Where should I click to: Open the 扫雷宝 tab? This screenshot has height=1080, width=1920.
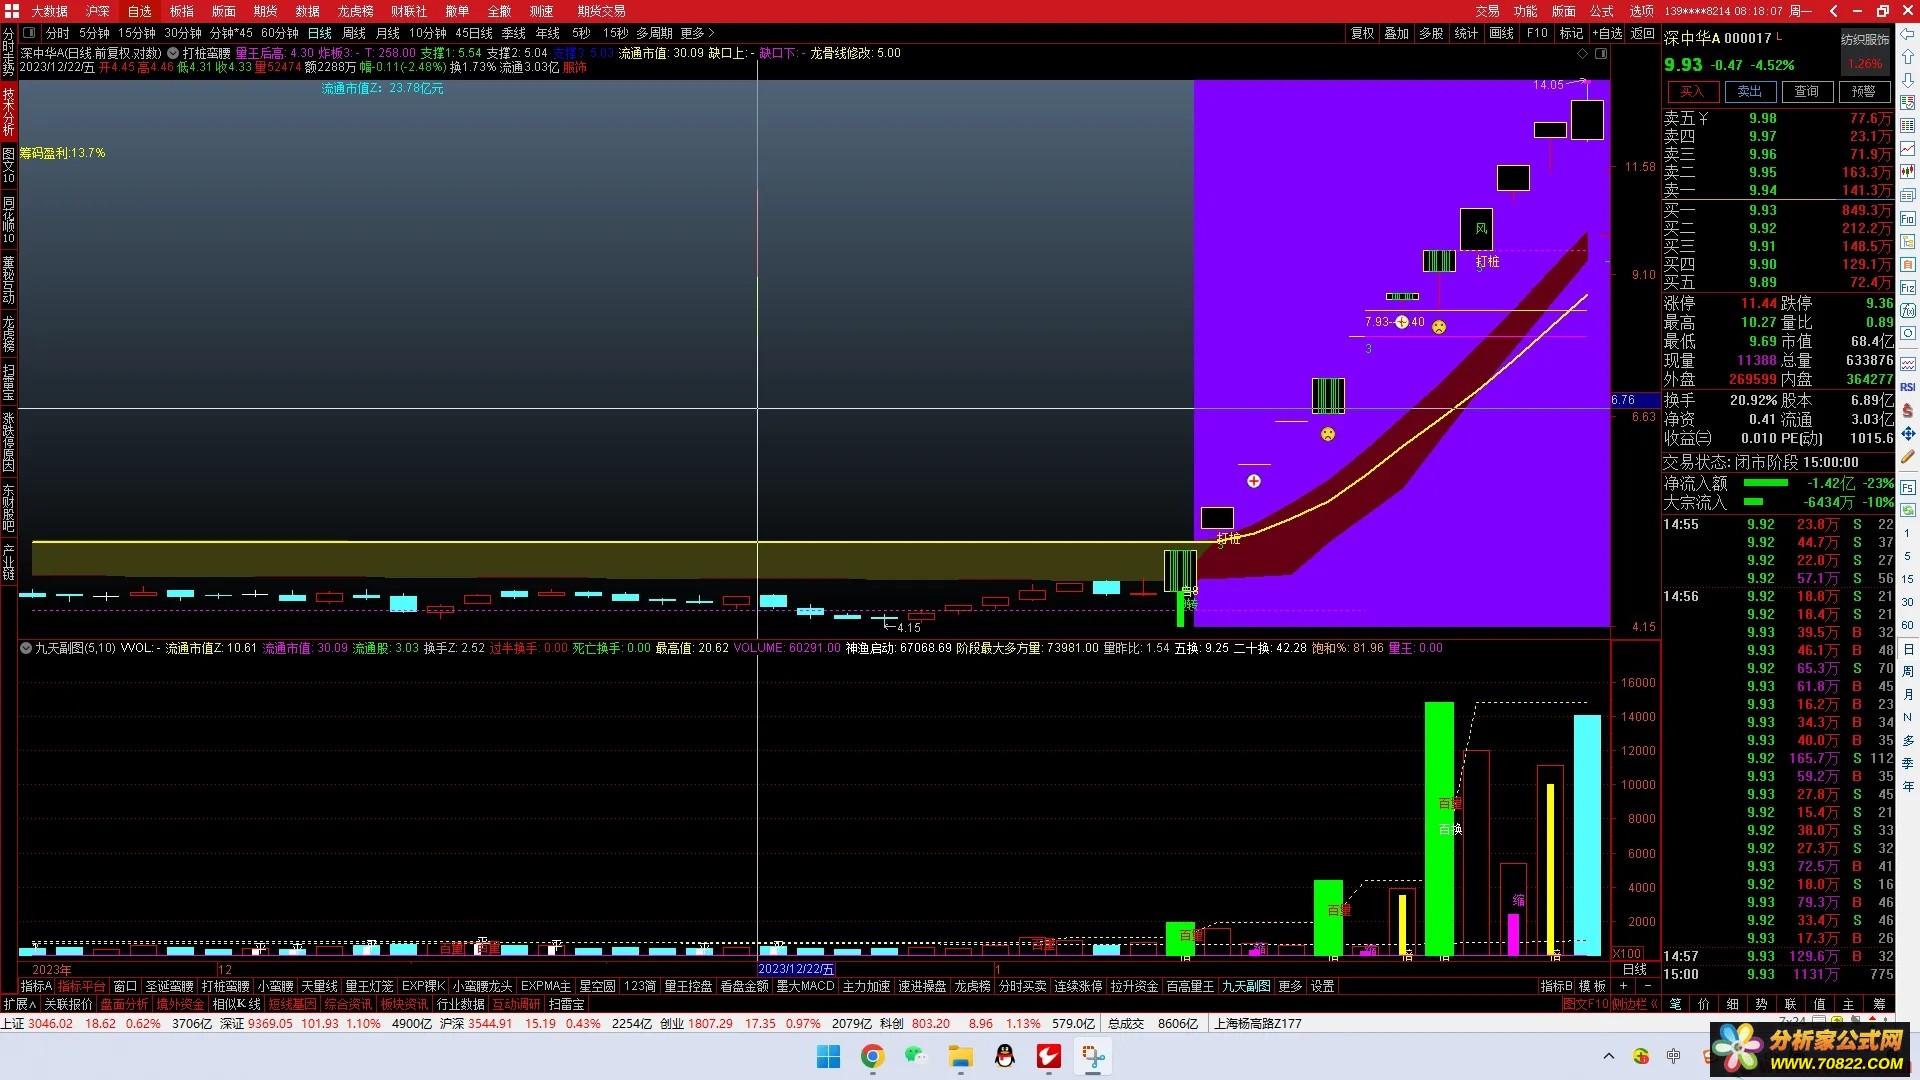[x=566, y=1004]
